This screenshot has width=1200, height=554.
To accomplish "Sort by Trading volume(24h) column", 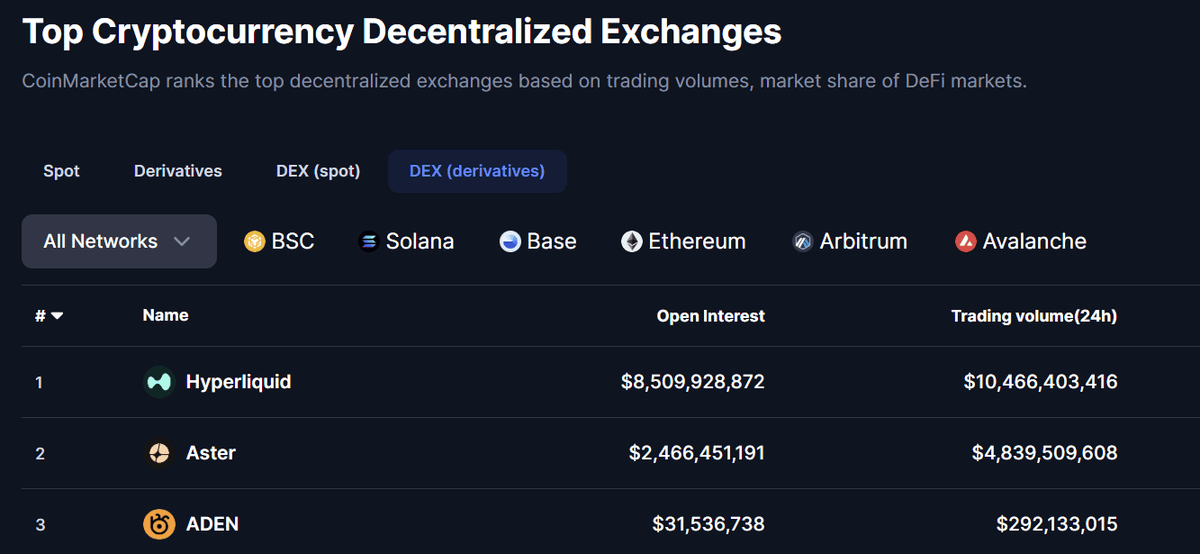I will (x=1034, y=316).
